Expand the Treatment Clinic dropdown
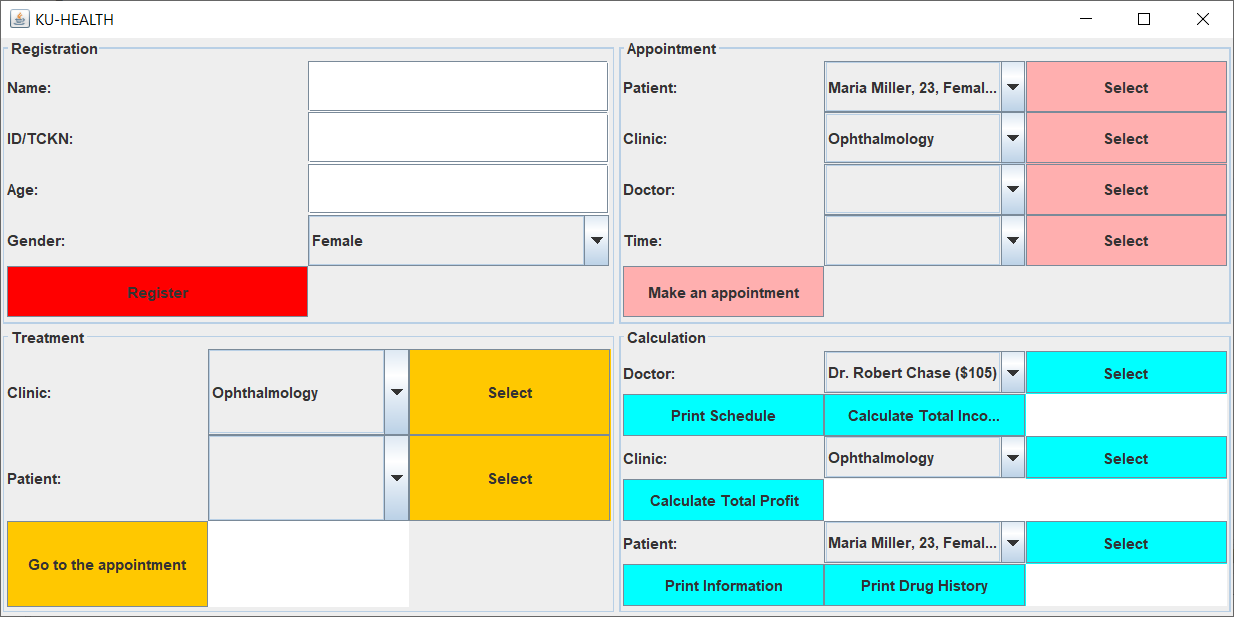Screen dimensions: 1234x617 point(308,392)
